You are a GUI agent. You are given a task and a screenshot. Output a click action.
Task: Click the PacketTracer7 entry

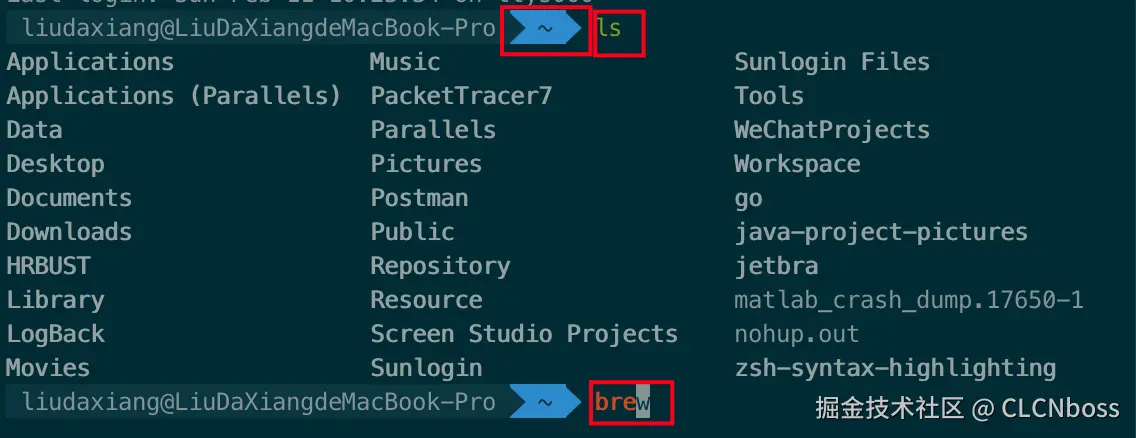[461, 96]
